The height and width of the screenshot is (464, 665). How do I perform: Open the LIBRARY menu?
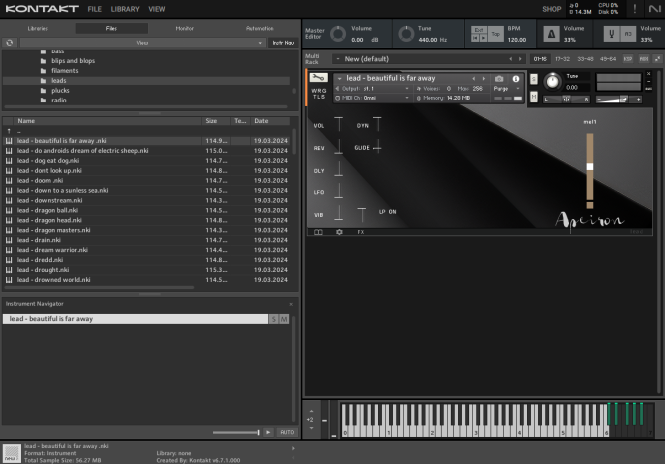coord(125,9)
